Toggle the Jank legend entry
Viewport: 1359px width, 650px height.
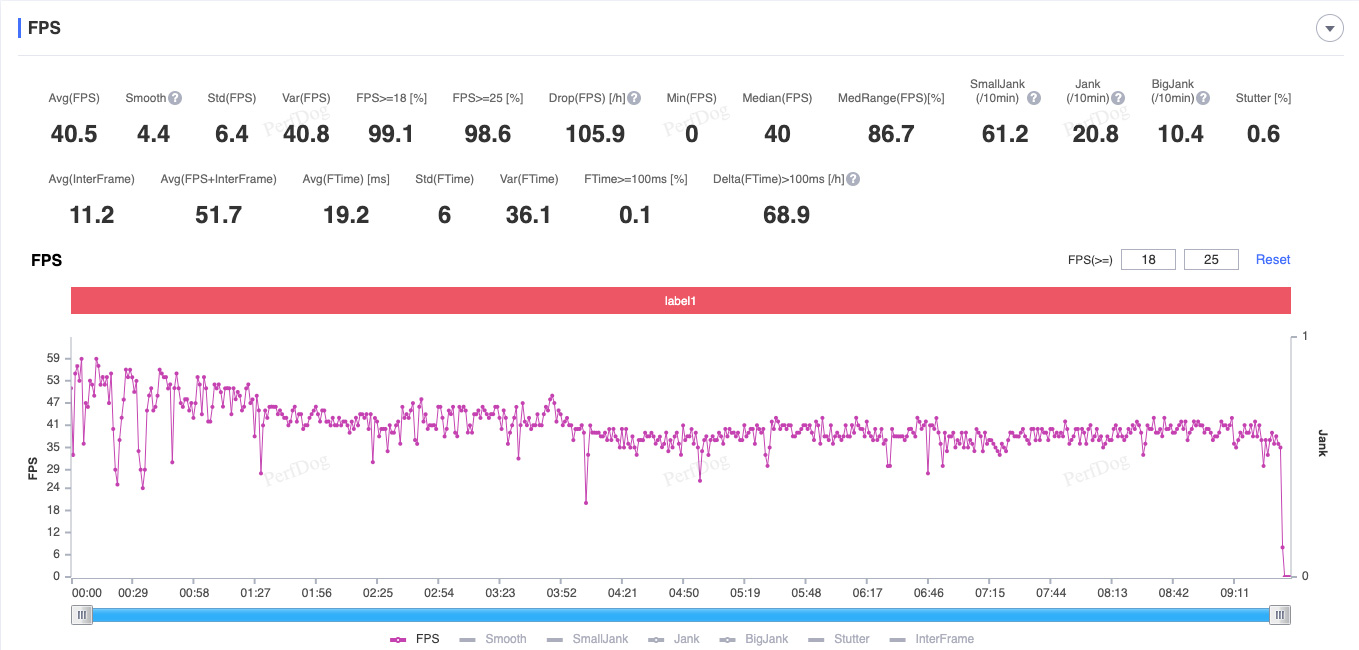pyautogui.click(x=674, y=639)
